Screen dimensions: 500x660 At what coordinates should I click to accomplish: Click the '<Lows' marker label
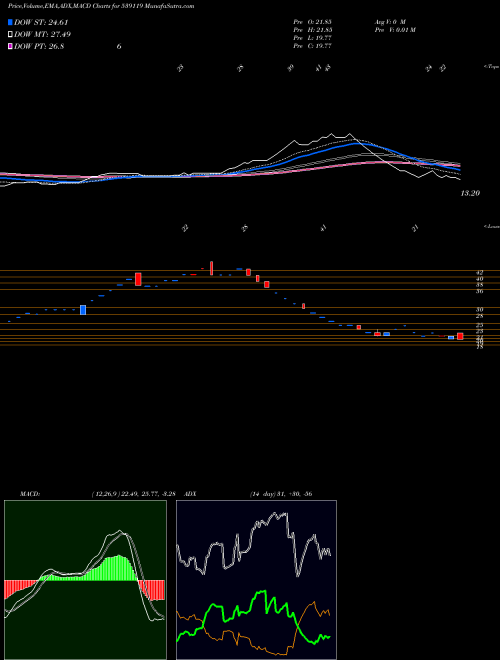click(x=492, y=226)
